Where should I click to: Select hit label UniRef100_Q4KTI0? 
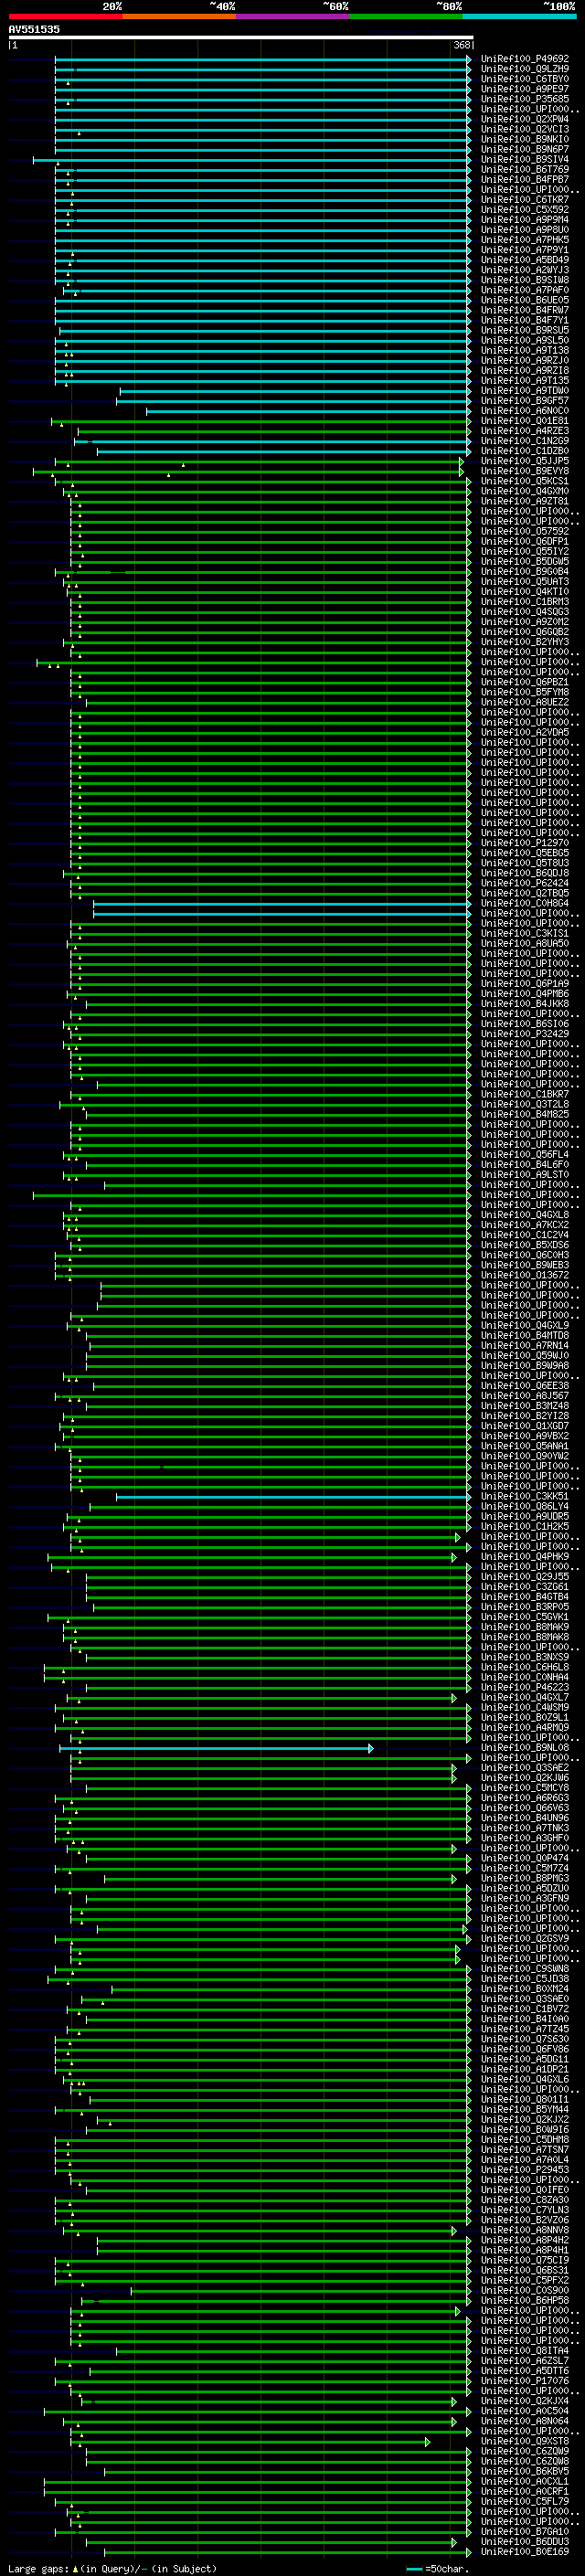(525, 591)
